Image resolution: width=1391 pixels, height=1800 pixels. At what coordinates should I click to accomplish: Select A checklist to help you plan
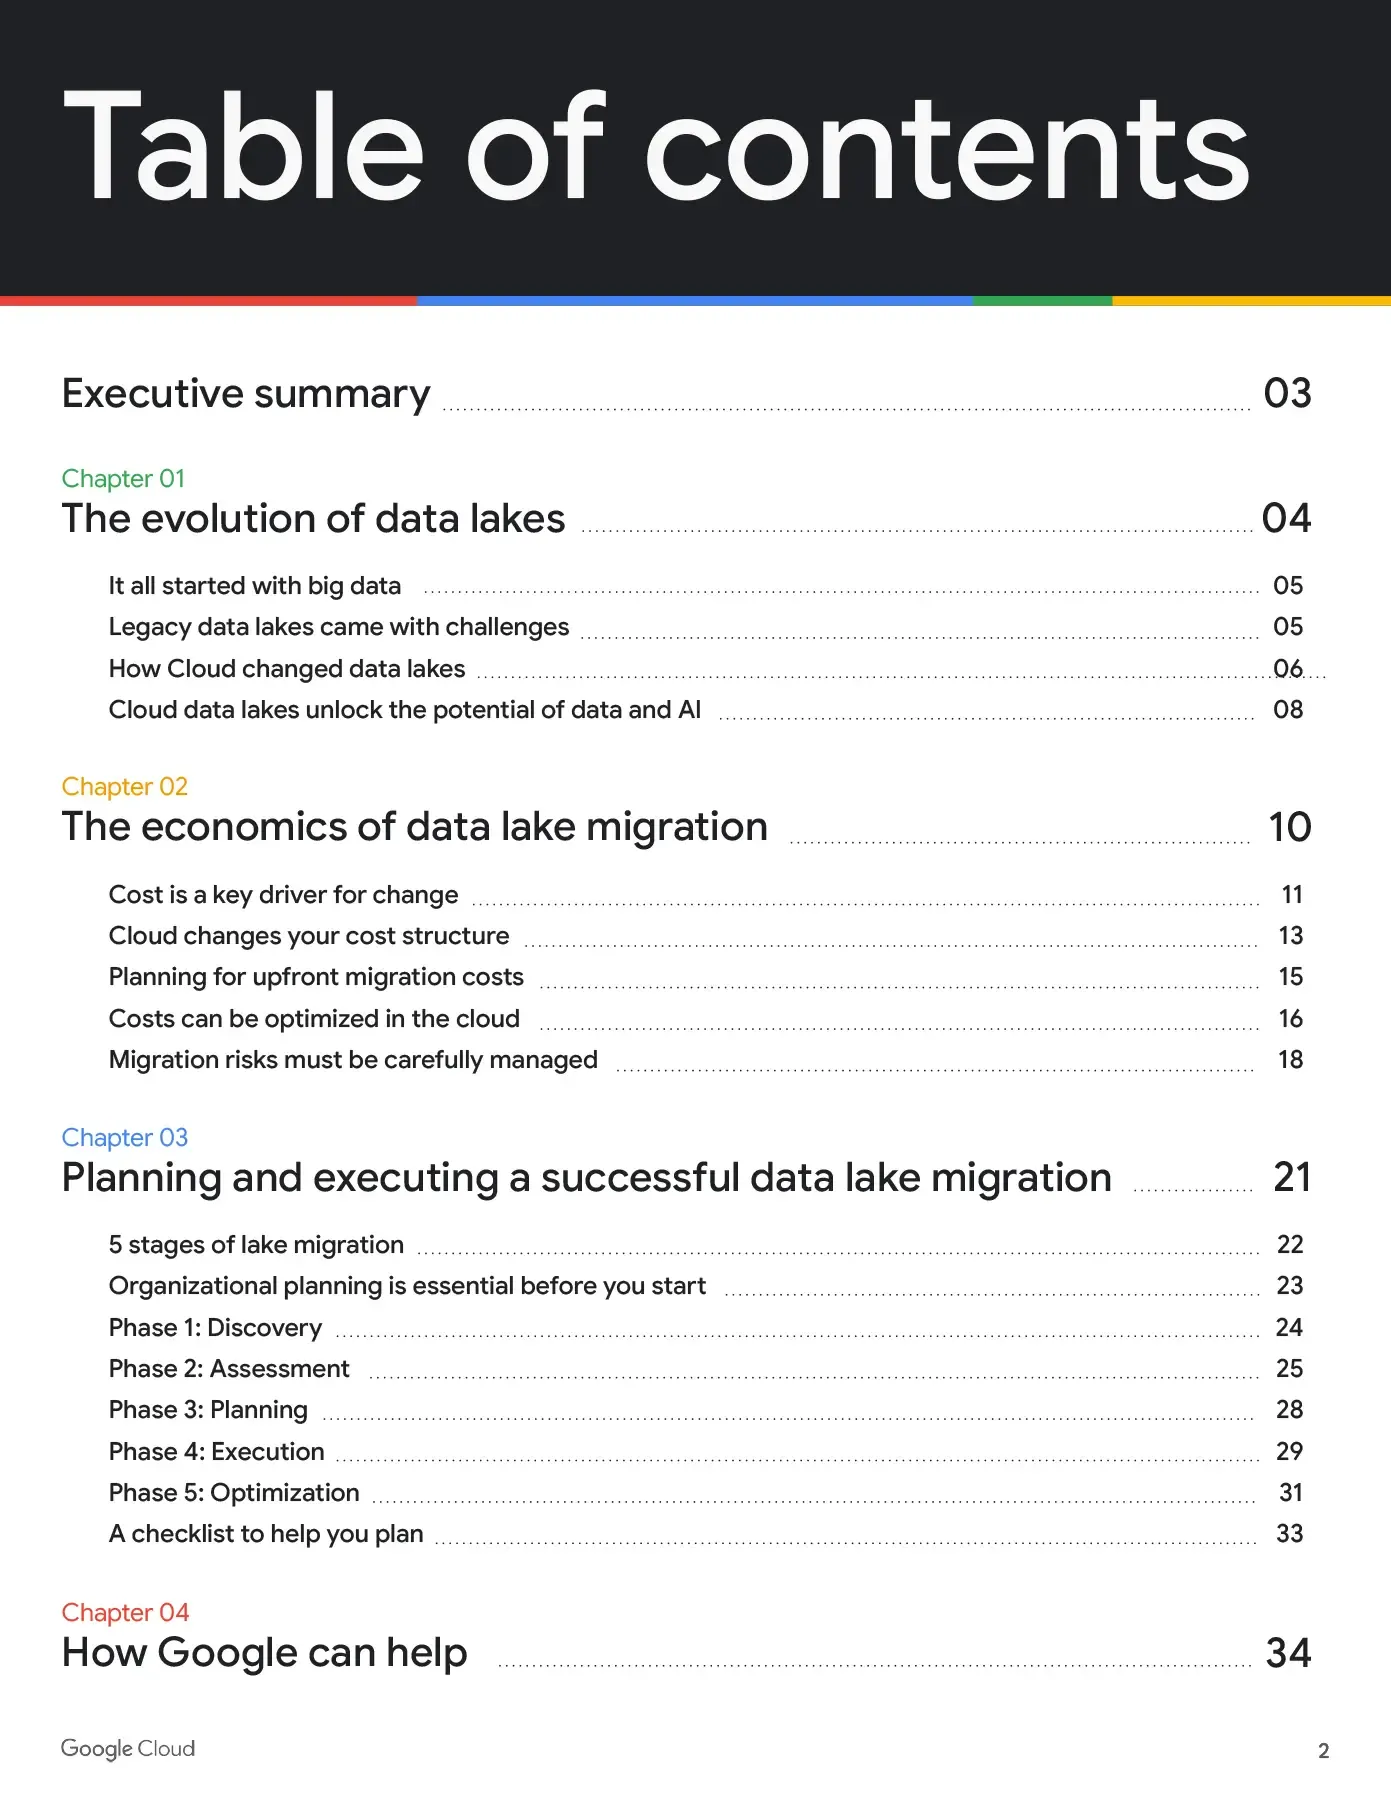[265, 1534]
